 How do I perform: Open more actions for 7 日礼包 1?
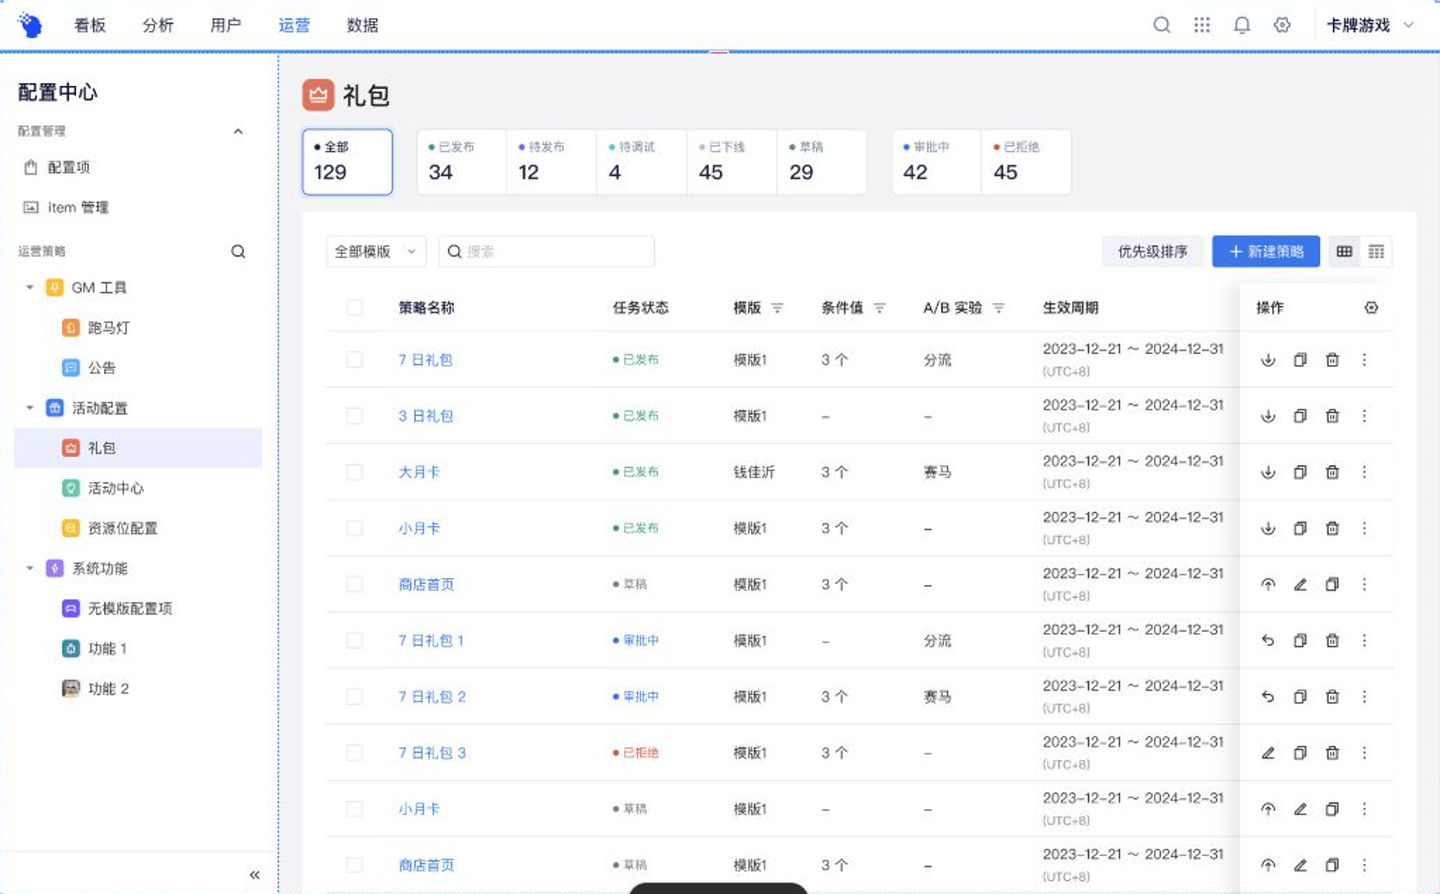pyautogui.click(x=1364, y=641)
